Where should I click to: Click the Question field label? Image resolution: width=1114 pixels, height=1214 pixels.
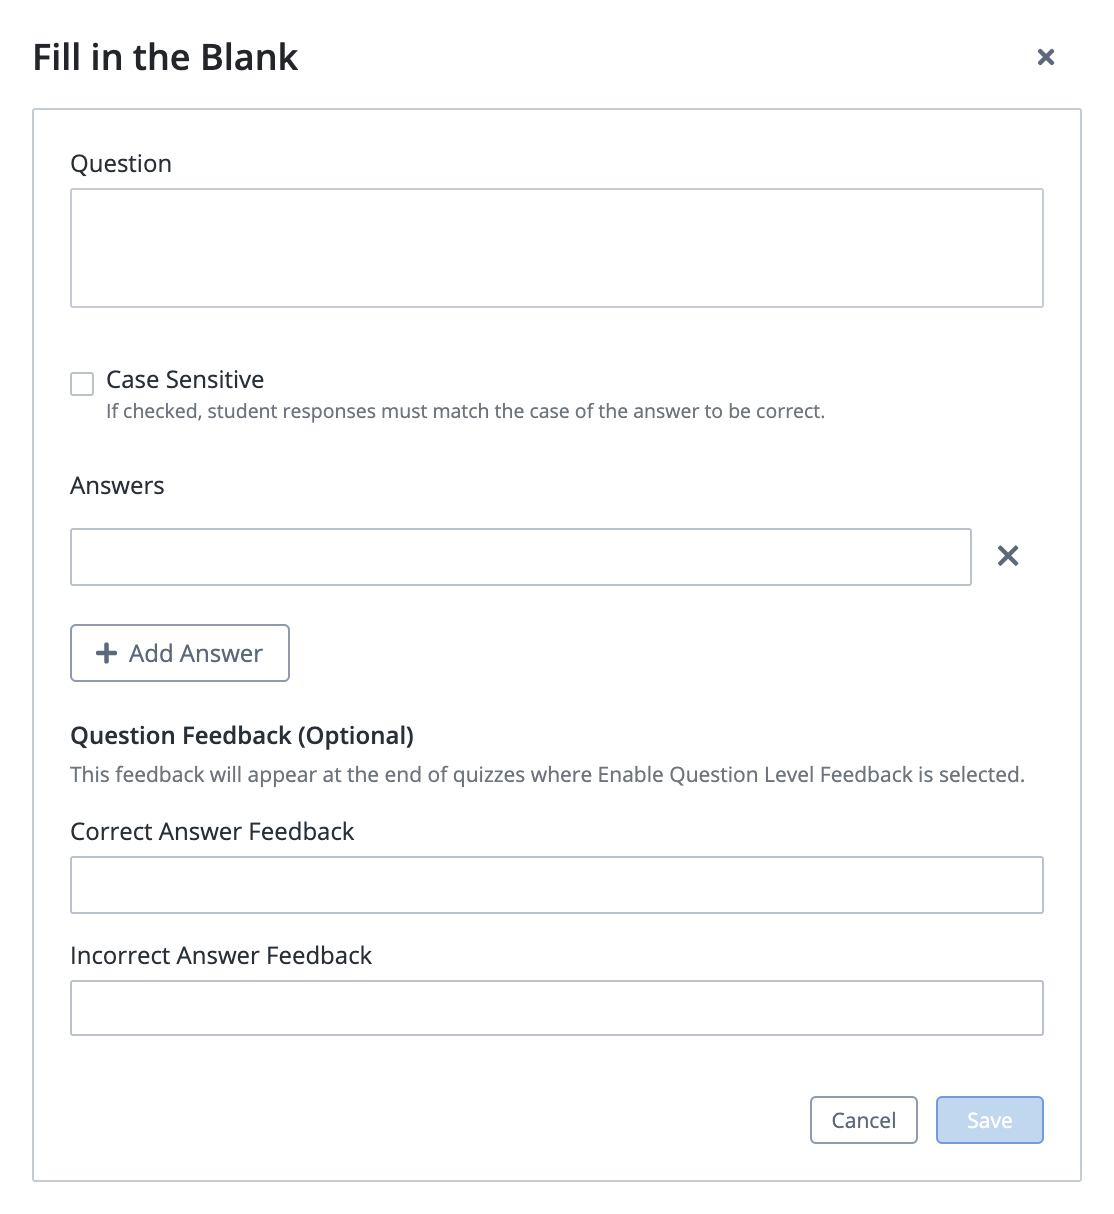tap(121, 164)
